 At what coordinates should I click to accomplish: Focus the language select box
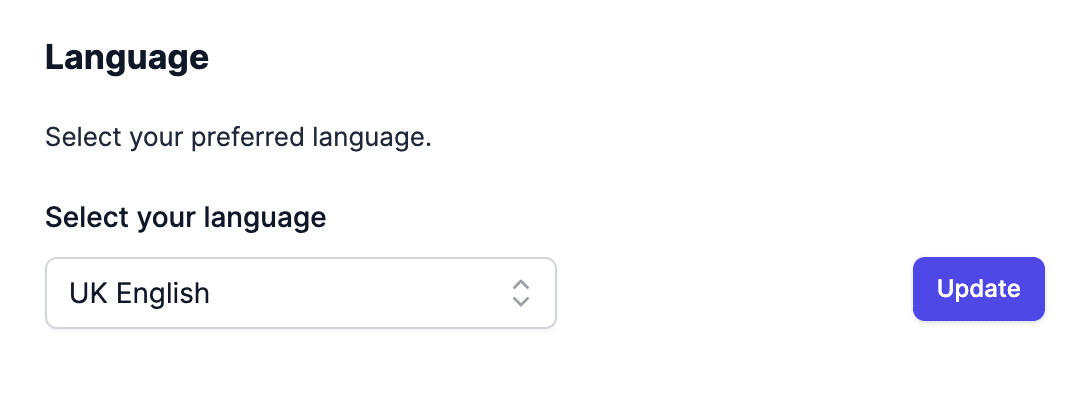click(x=300, y=293)
